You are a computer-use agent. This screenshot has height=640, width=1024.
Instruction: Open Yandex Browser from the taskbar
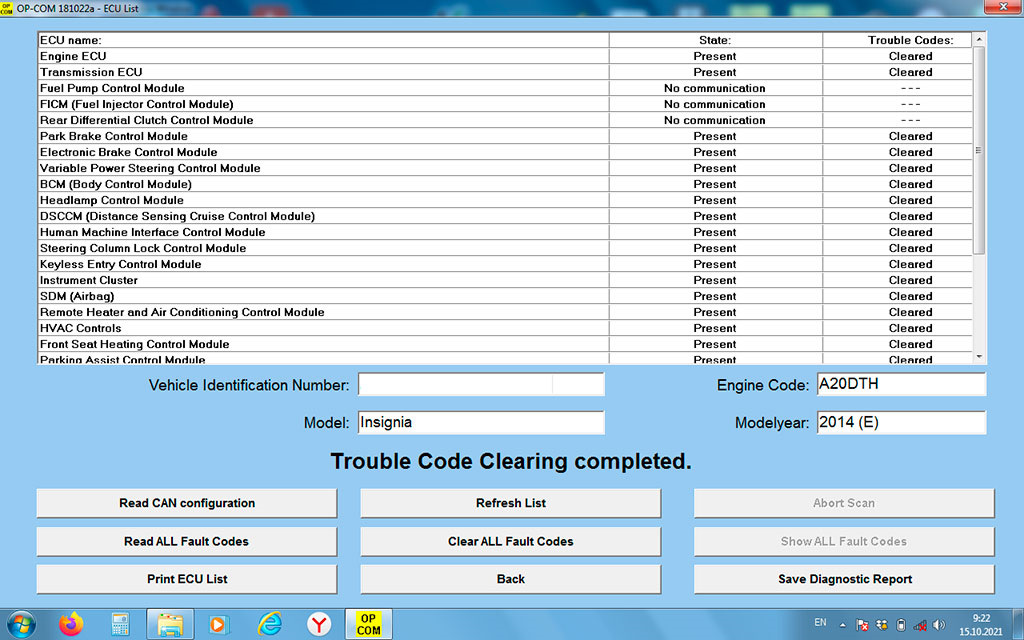click(x=319, y=625)
